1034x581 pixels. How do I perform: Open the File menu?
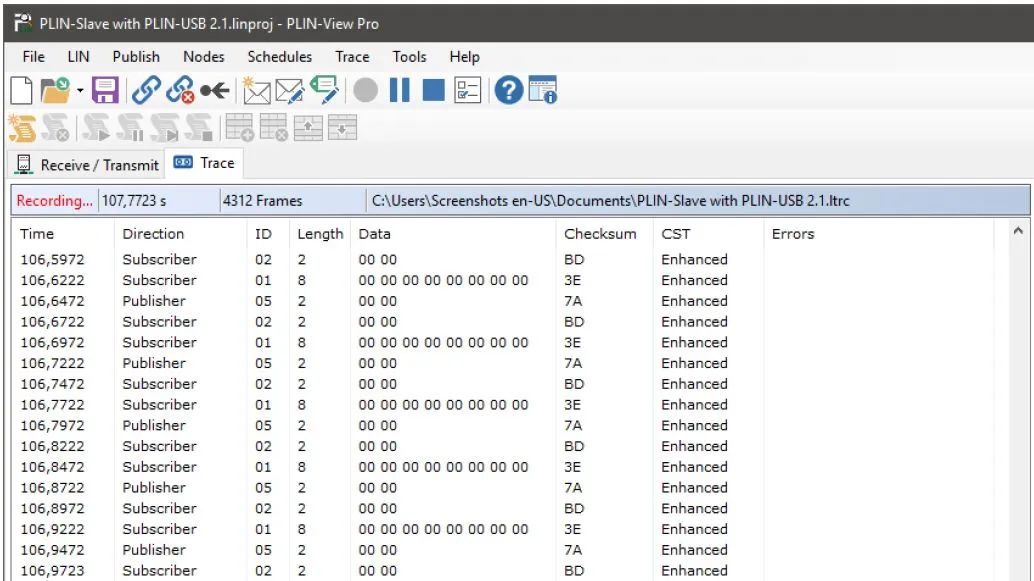pos(34,57)
